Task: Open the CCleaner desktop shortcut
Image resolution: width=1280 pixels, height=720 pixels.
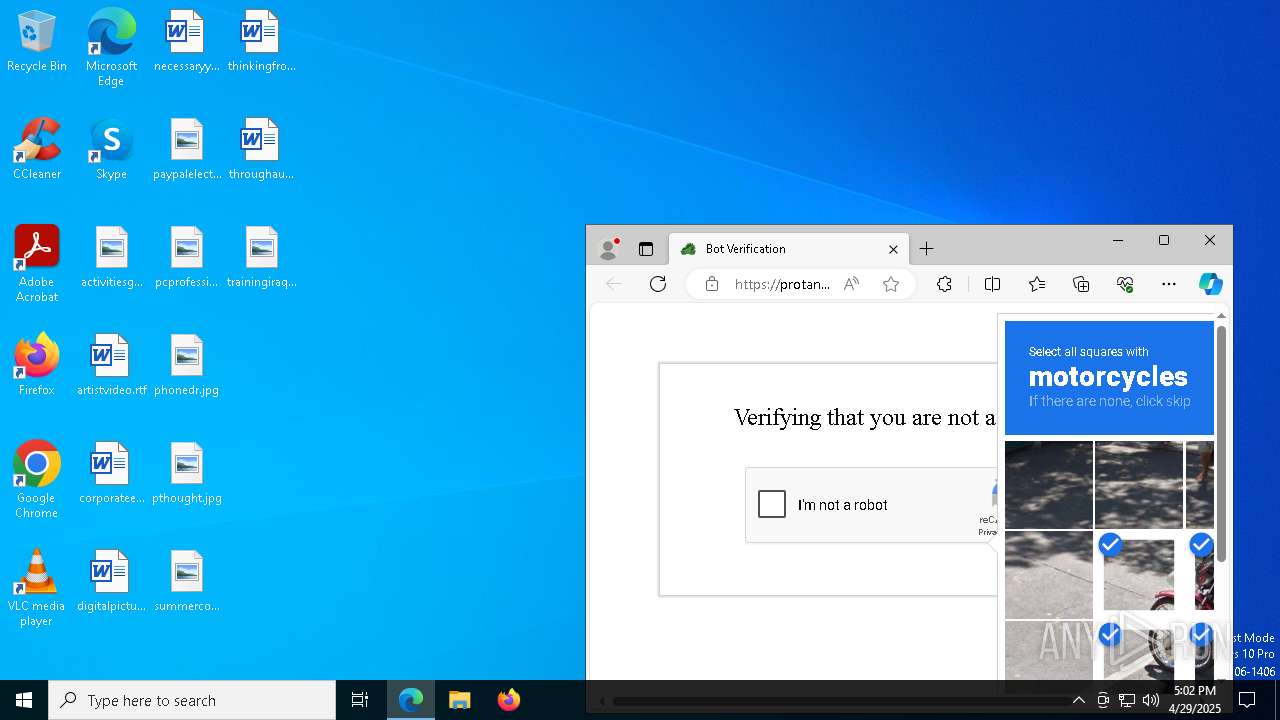Action: point(37,150)
